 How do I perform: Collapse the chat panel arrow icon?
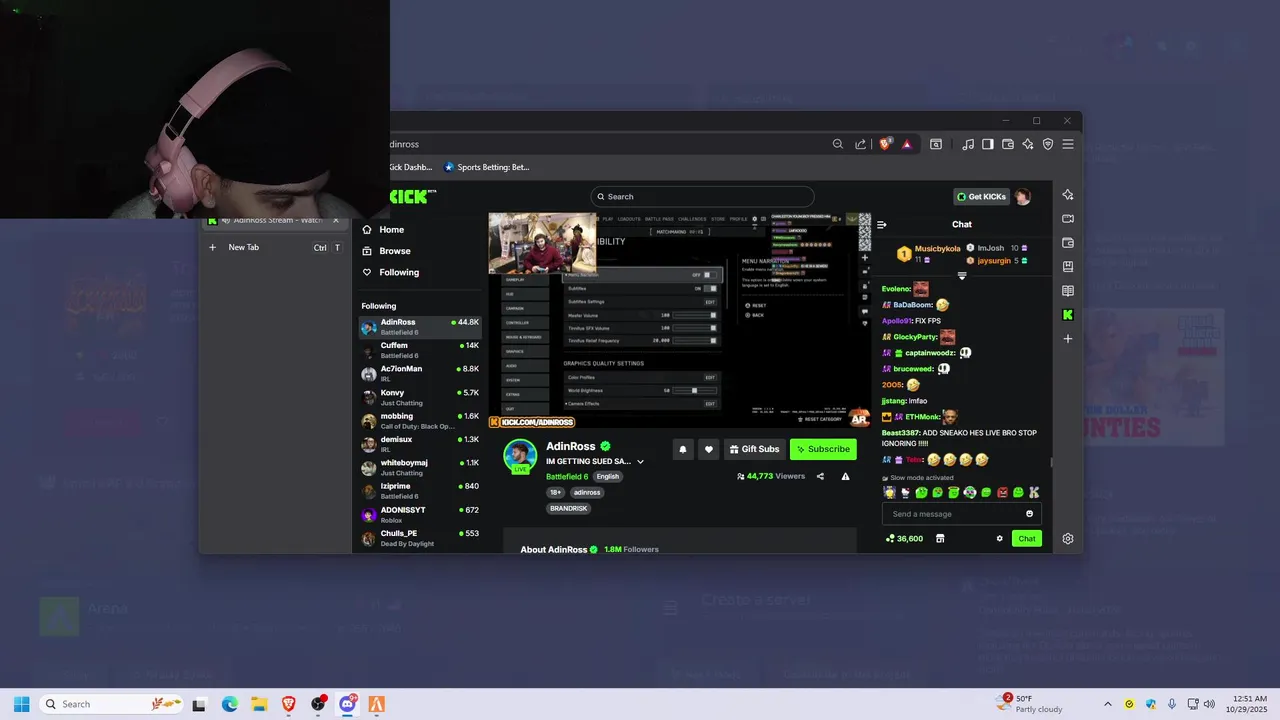[881, 224]
